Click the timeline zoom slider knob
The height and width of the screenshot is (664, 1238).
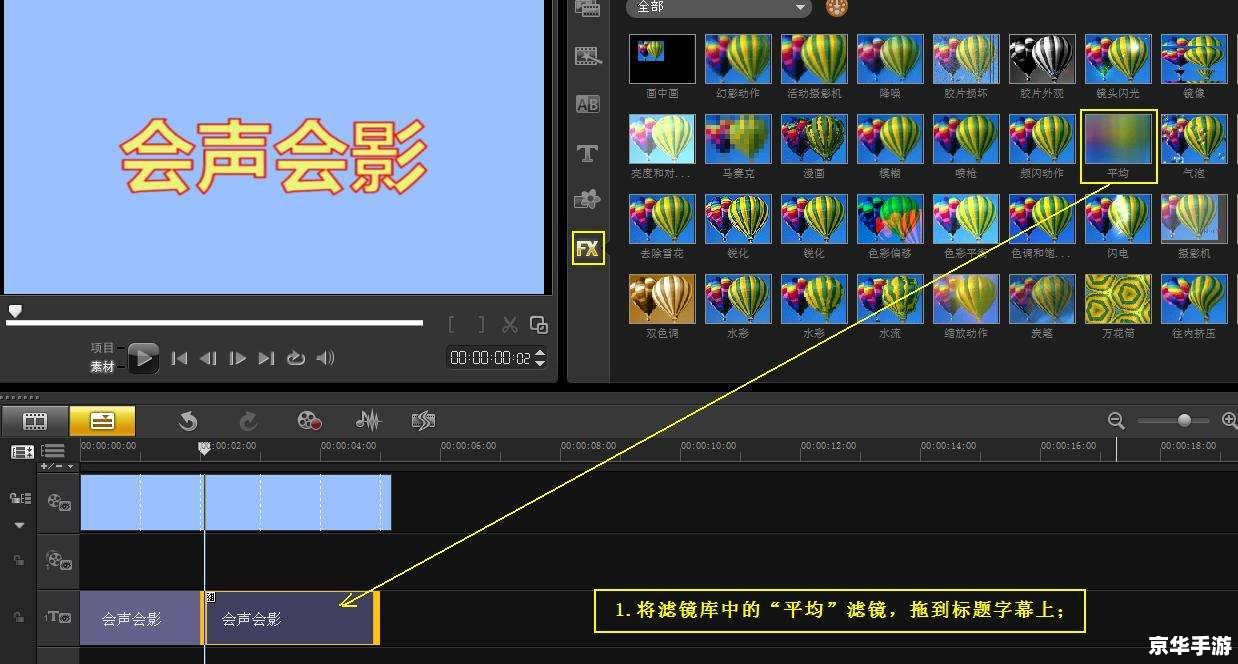click(1184, 421)
